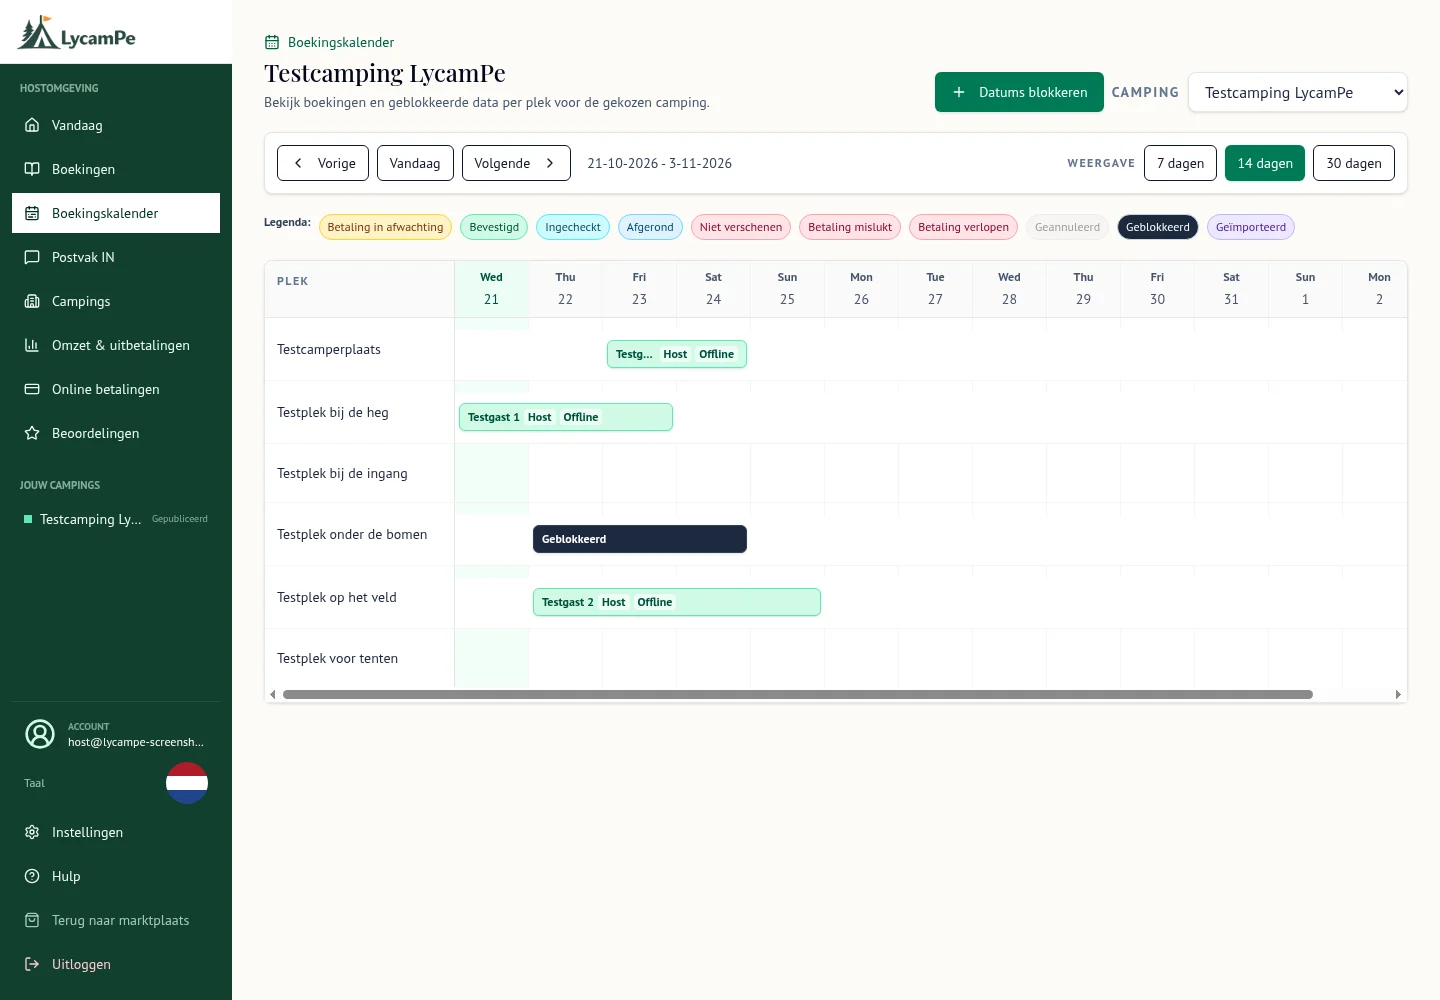Screen dimensions: 1440x1000
Task: Open the Online betalingen menu item
Action: [x=116, y=389]
